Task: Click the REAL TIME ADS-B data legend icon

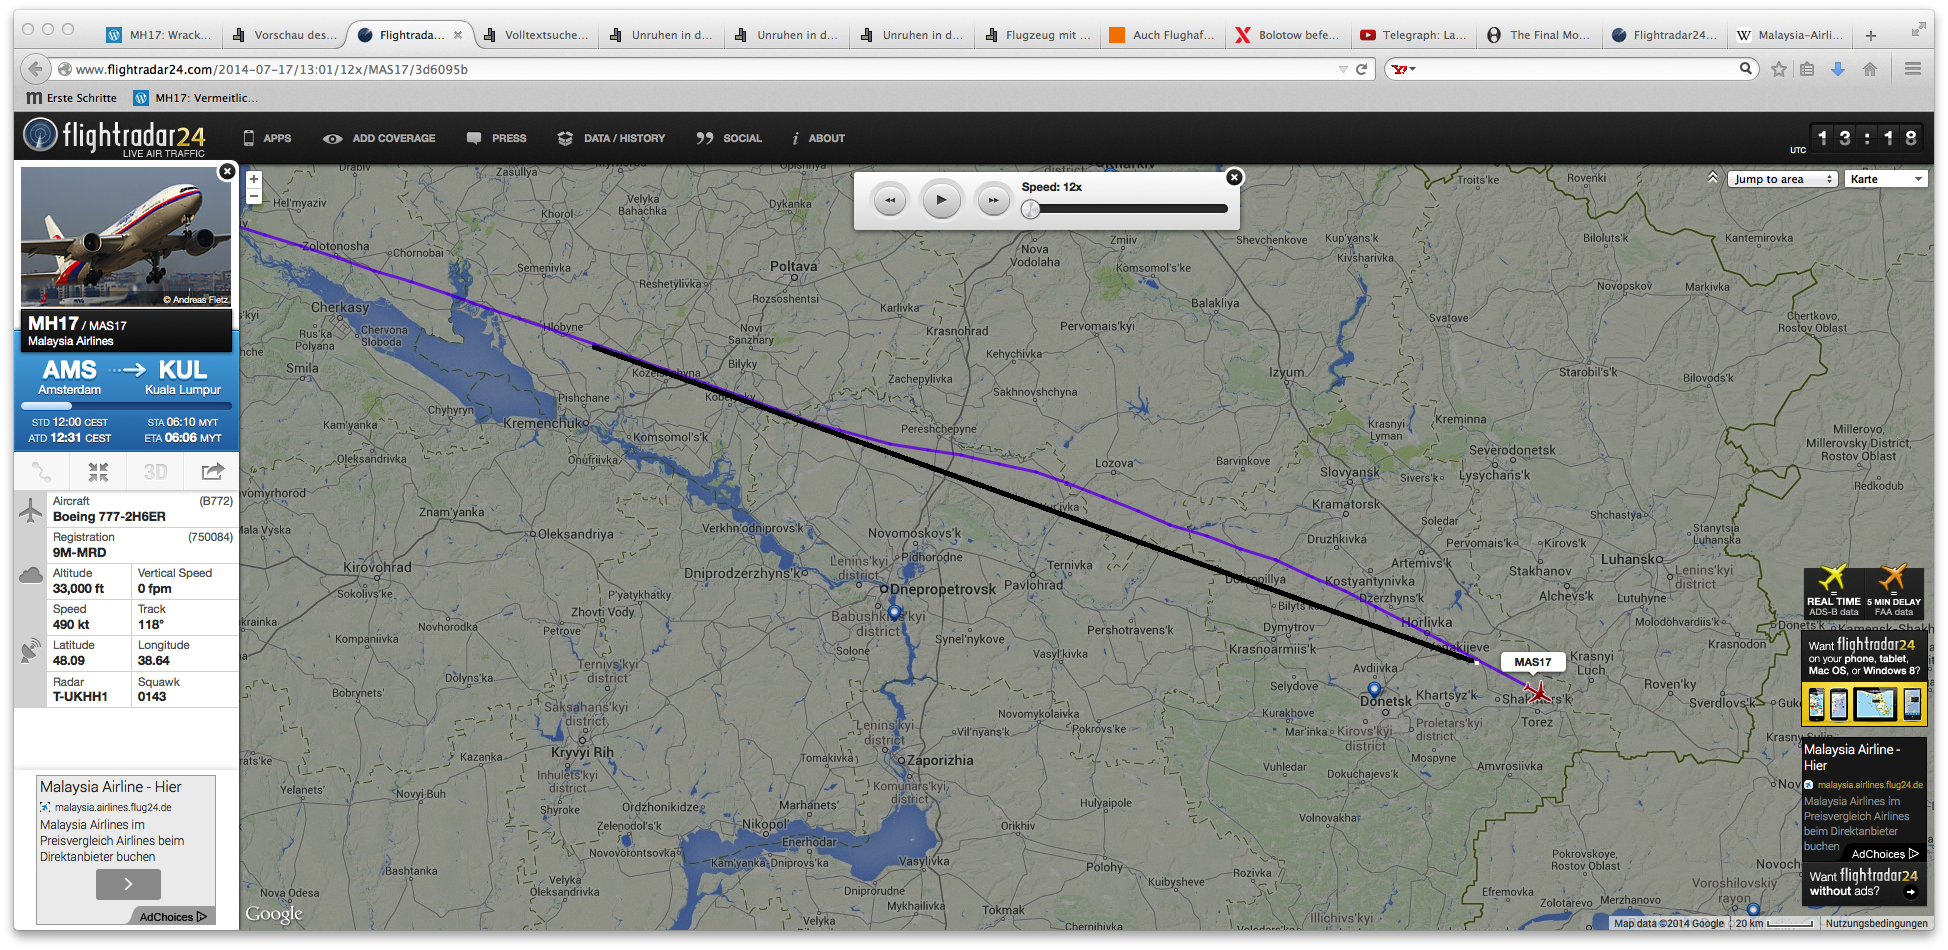Action: (1833, 591)
